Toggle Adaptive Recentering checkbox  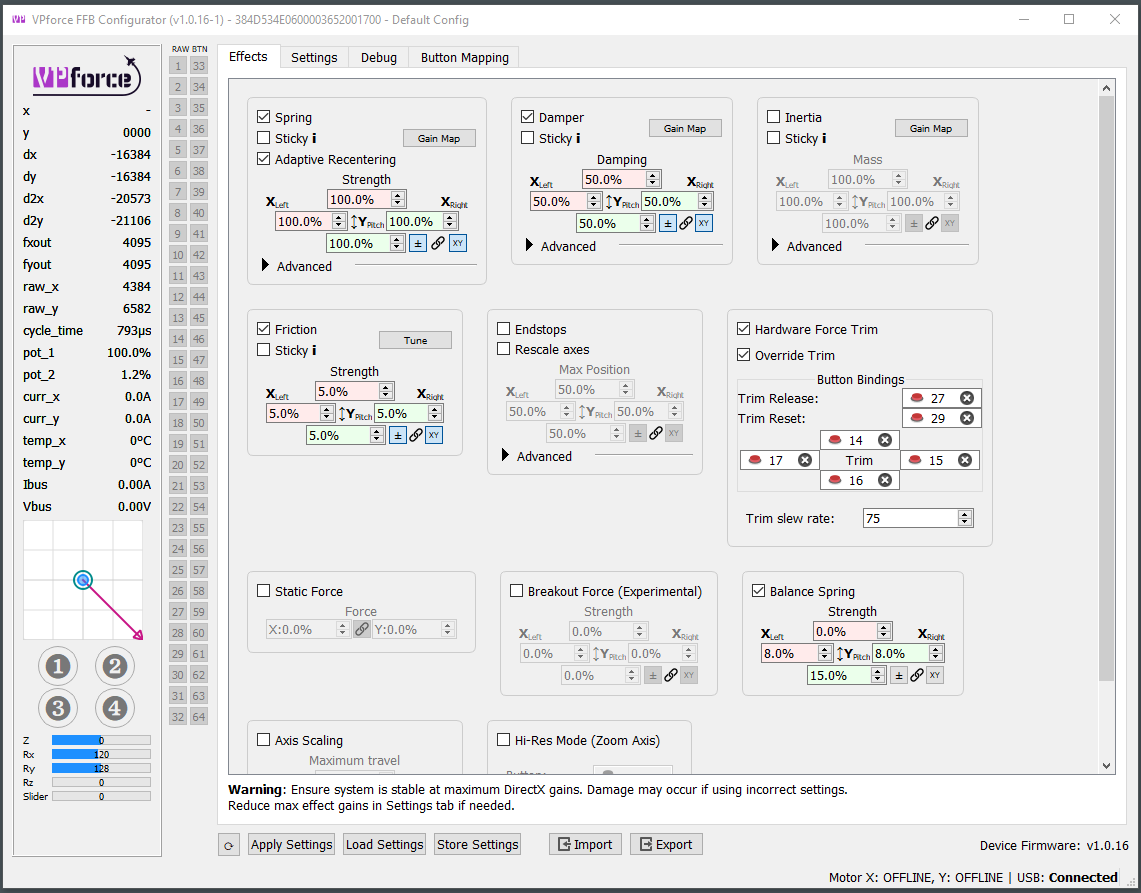[263, 159]
